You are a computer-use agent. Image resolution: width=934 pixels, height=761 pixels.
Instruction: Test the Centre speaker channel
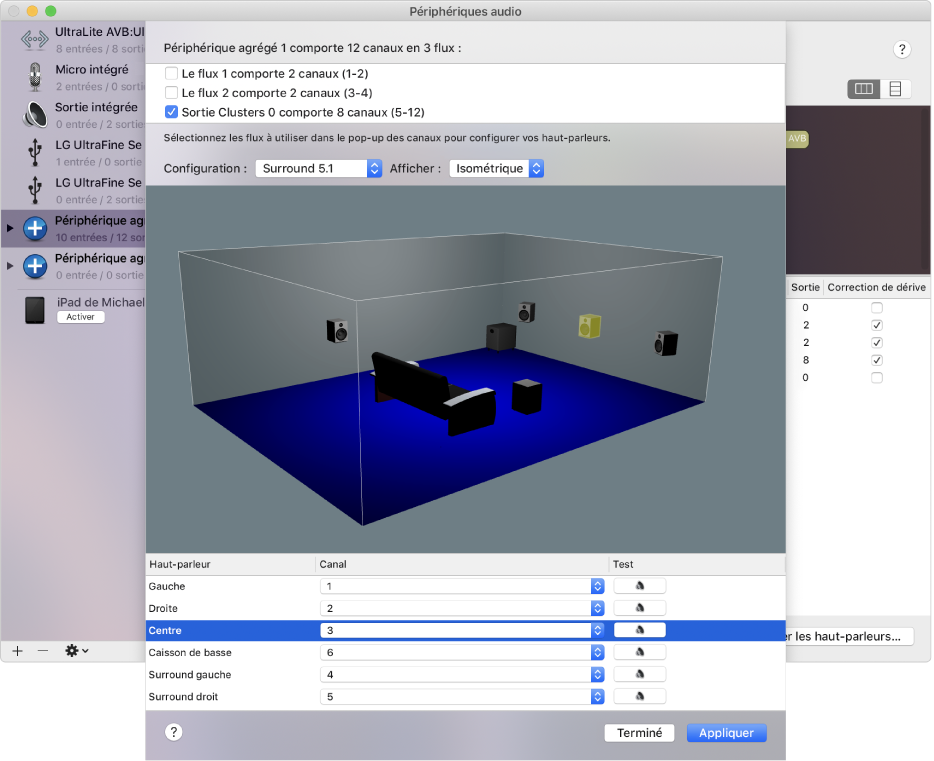tap(639, 630)
